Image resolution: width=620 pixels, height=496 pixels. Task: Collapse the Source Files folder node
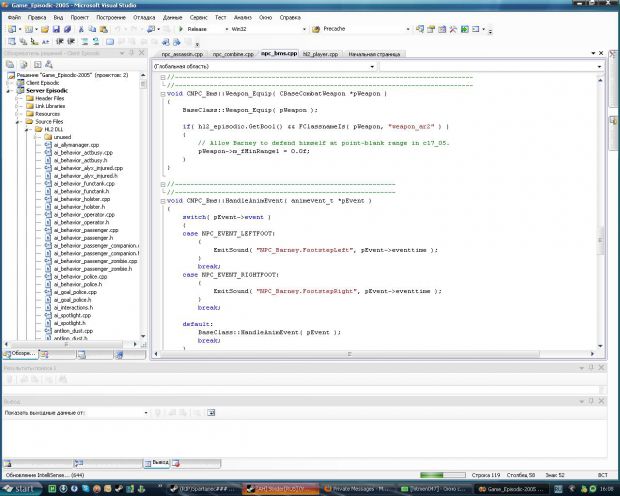point(17,122)
